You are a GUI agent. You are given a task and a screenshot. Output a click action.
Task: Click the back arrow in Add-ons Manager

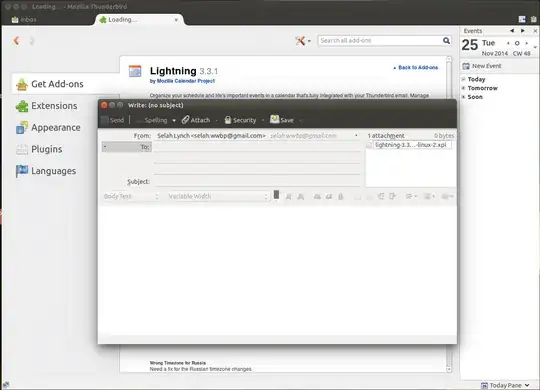(16, 41)
